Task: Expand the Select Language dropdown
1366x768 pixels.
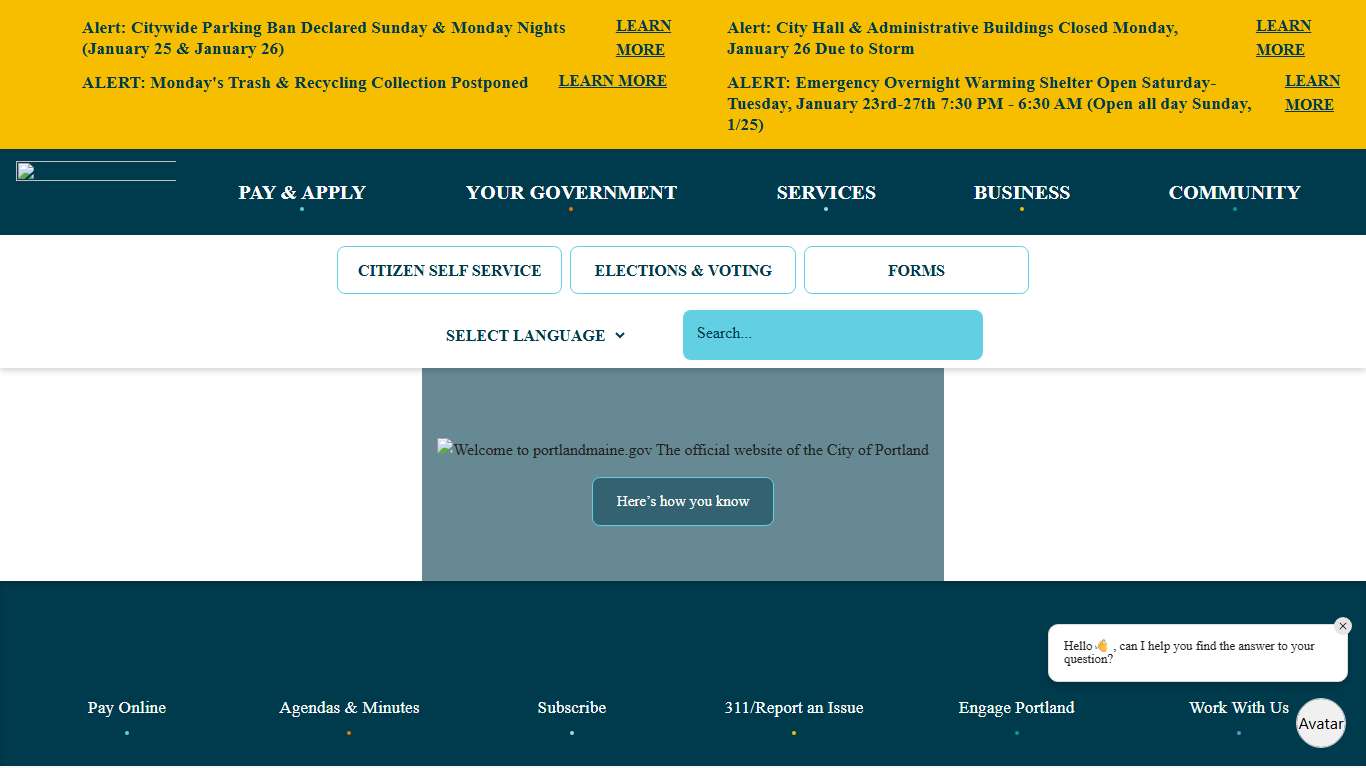Action: (535, 336)
